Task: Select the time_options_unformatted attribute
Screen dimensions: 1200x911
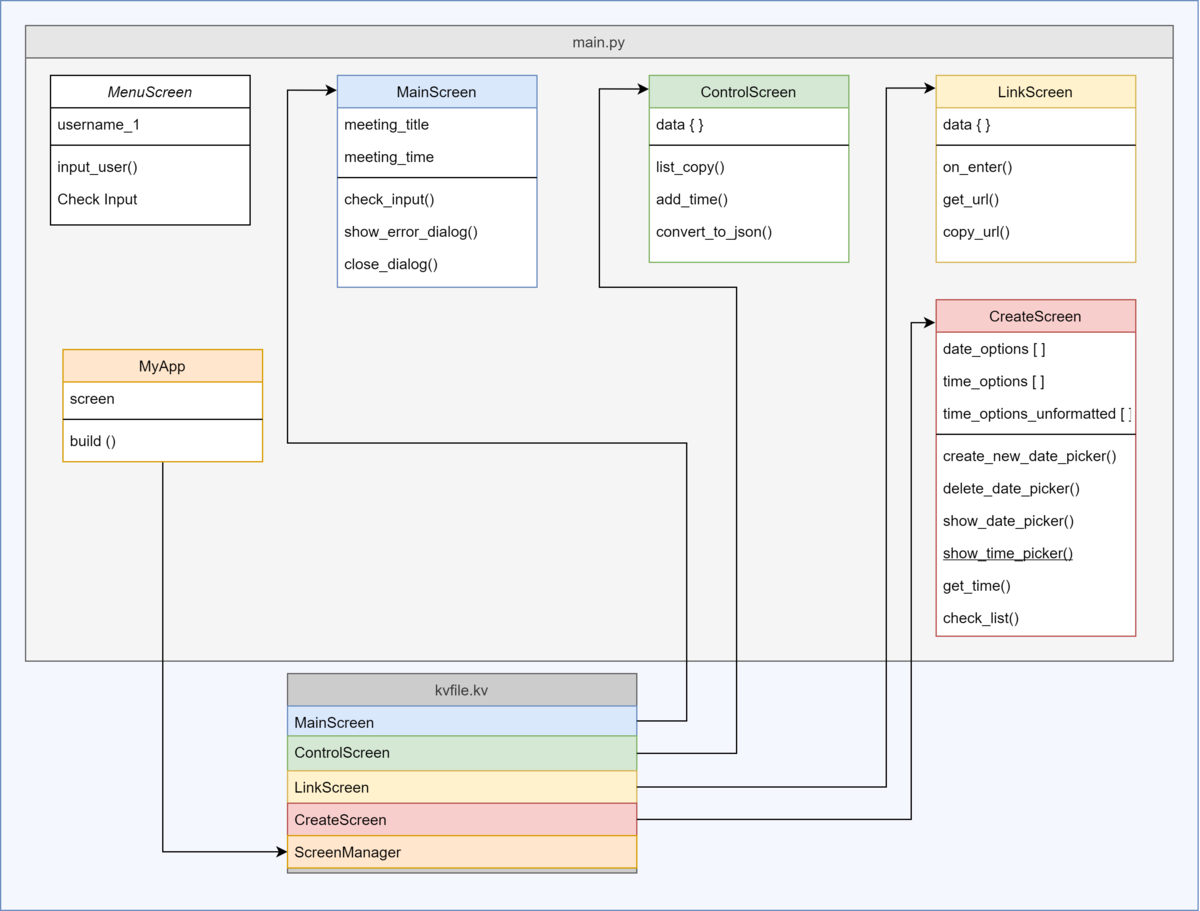Action: click(1029, 414)
